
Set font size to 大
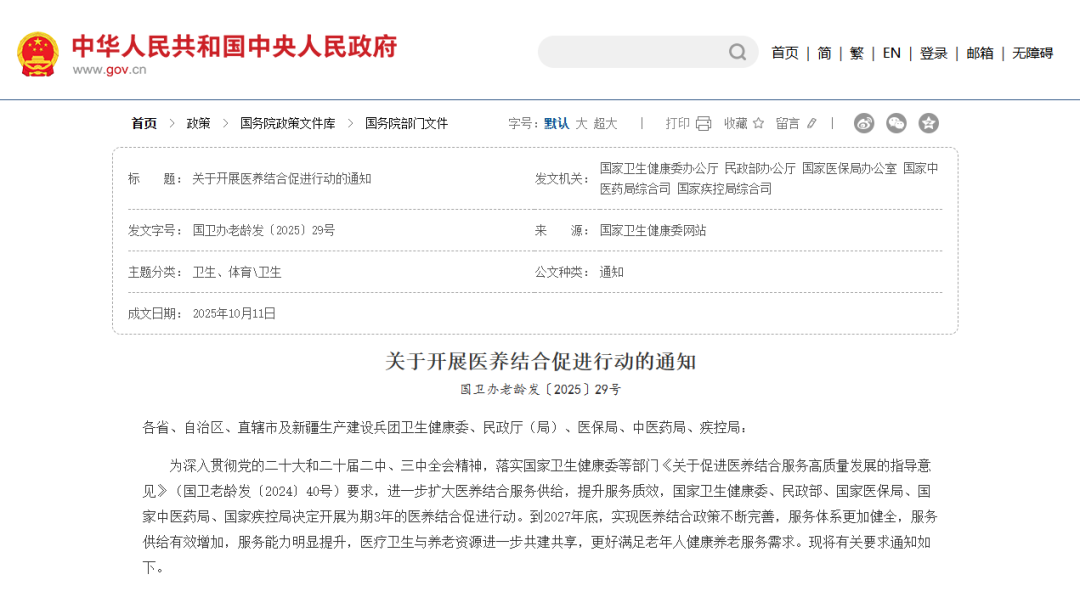[x=581, y=123]
